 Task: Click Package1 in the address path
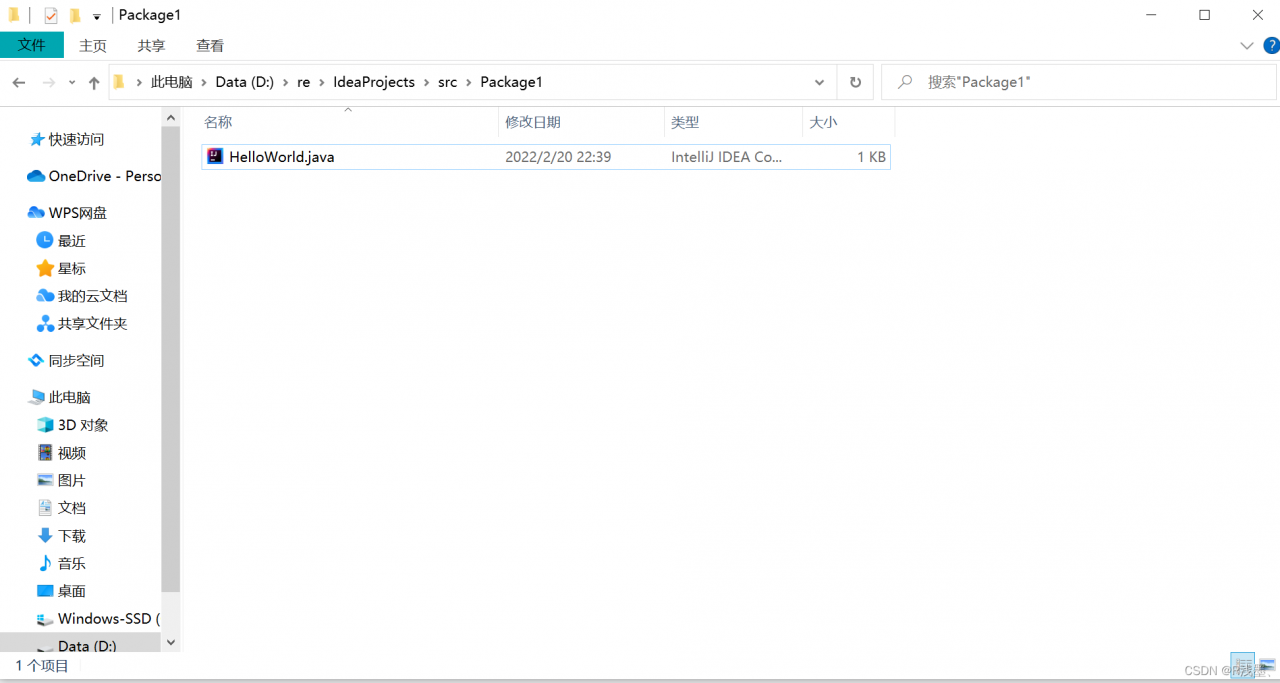click(511, 82)
